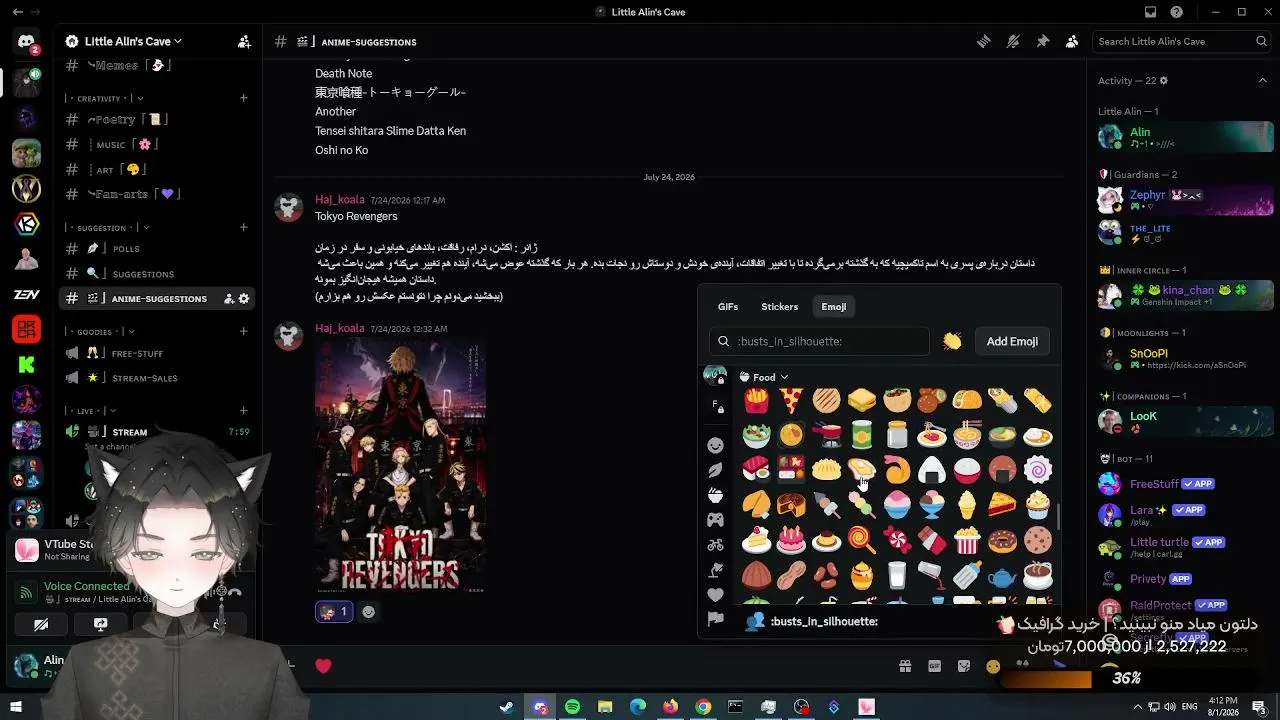Screen dimensions: 1280x720
Task: Search emoji input field
Action: click(820, 341)
